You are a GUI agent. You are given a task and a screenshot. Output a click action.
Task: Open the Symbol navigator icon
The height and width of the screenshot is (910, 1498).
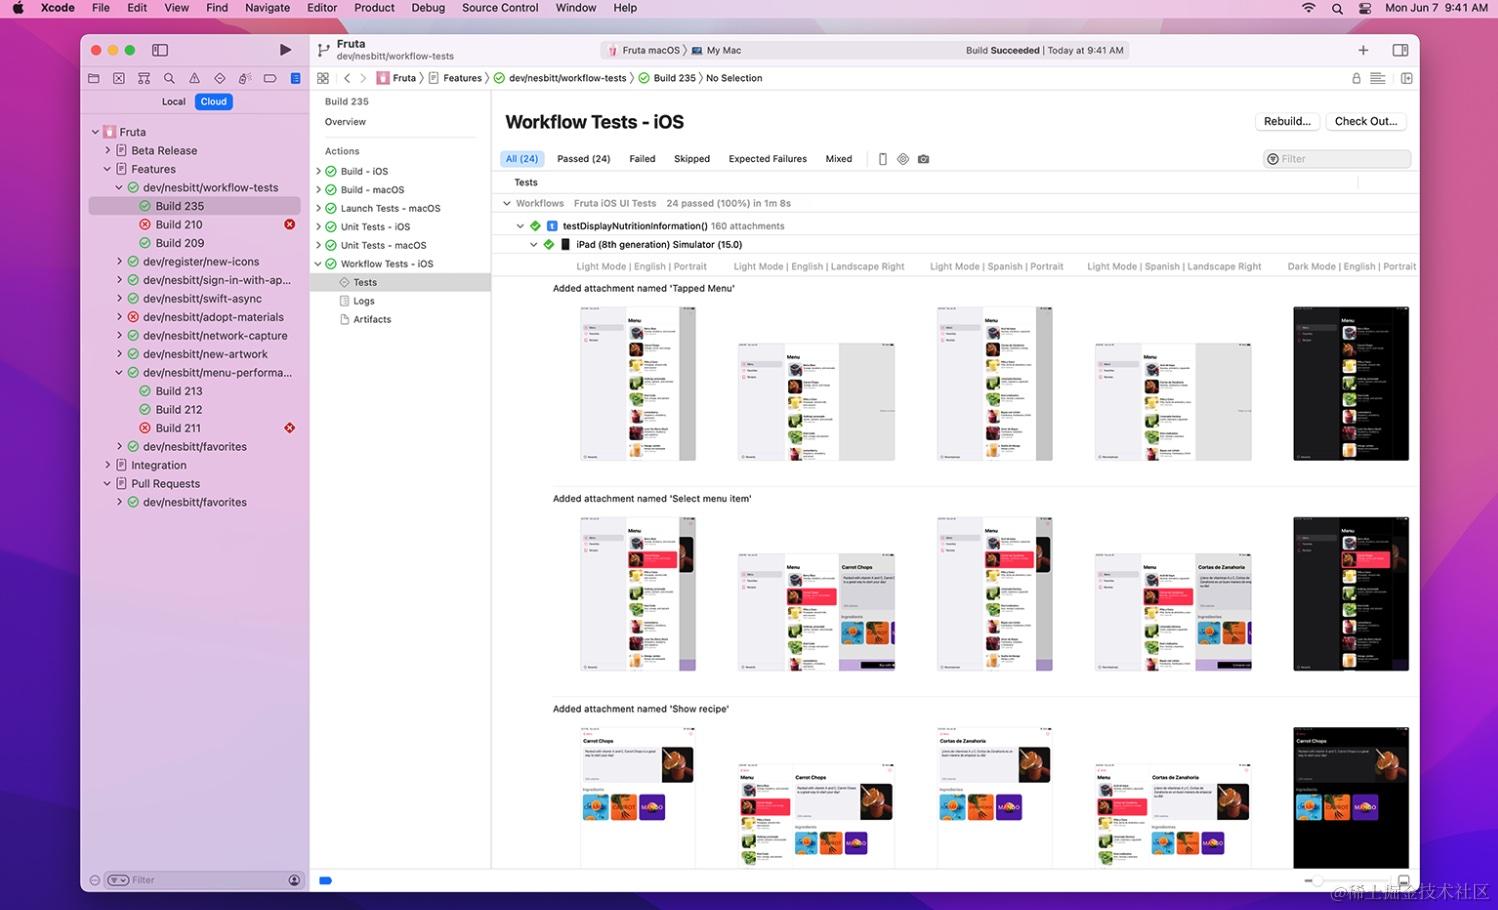[144, 78]
